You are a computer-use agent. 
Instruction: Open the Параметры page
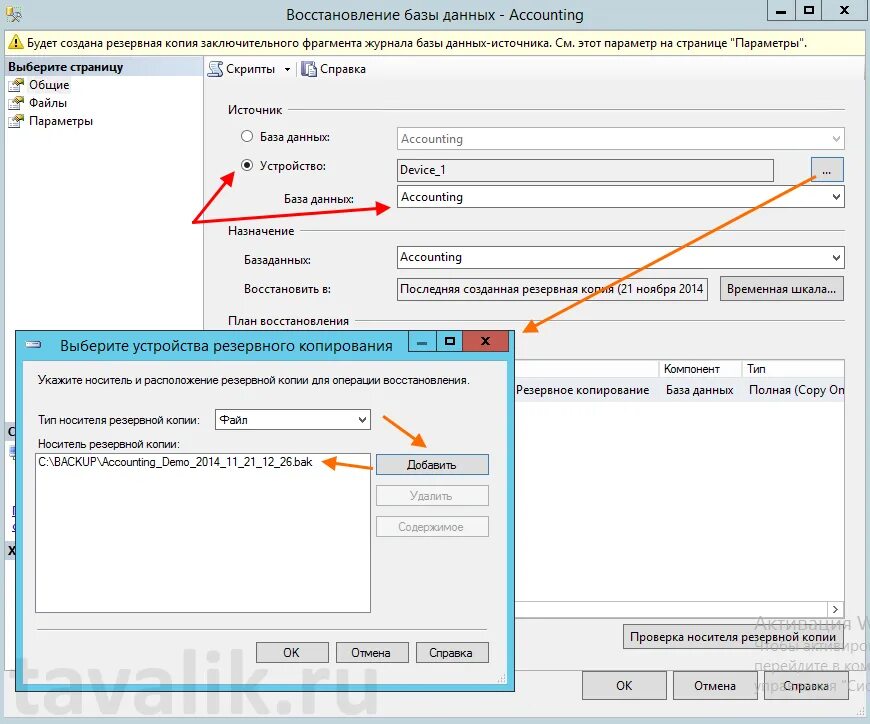pos(61,121)
